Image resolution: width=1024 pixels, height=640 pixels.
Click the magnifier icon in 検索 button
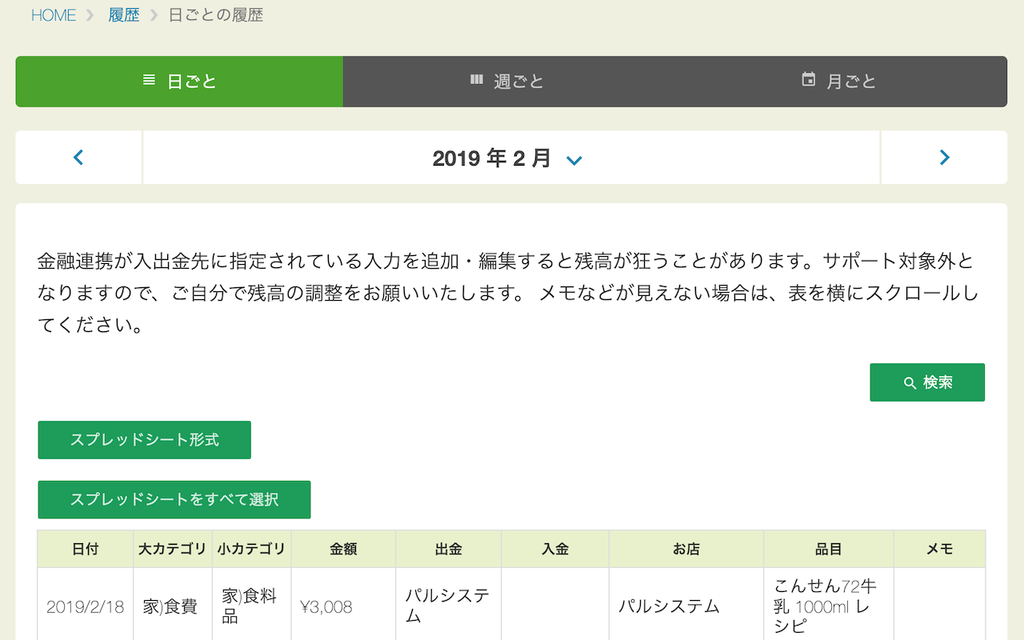pyautogui.click(x=910, y=383)
